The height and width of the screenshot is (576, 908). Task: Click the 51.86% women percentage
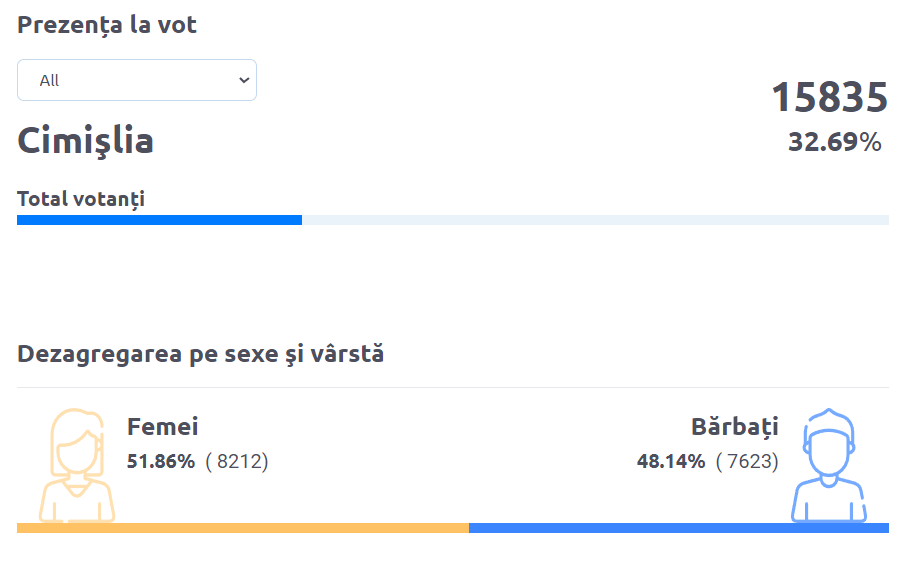(161, 461)
